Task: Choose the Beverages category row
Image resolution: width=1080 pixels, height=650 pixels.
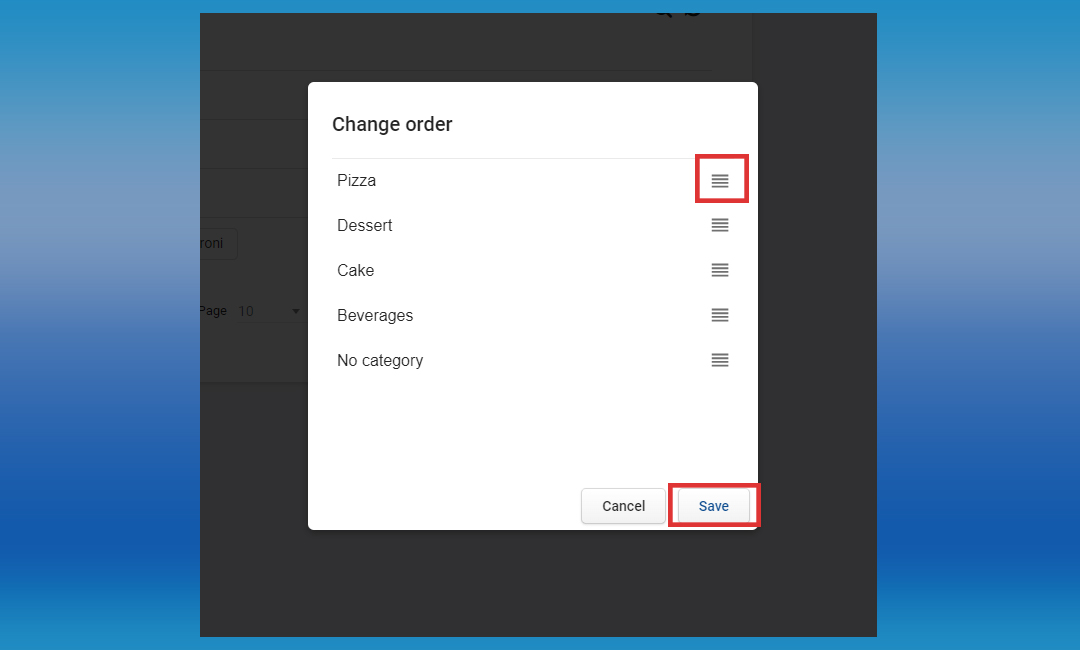Action: [x=375, y=316]
